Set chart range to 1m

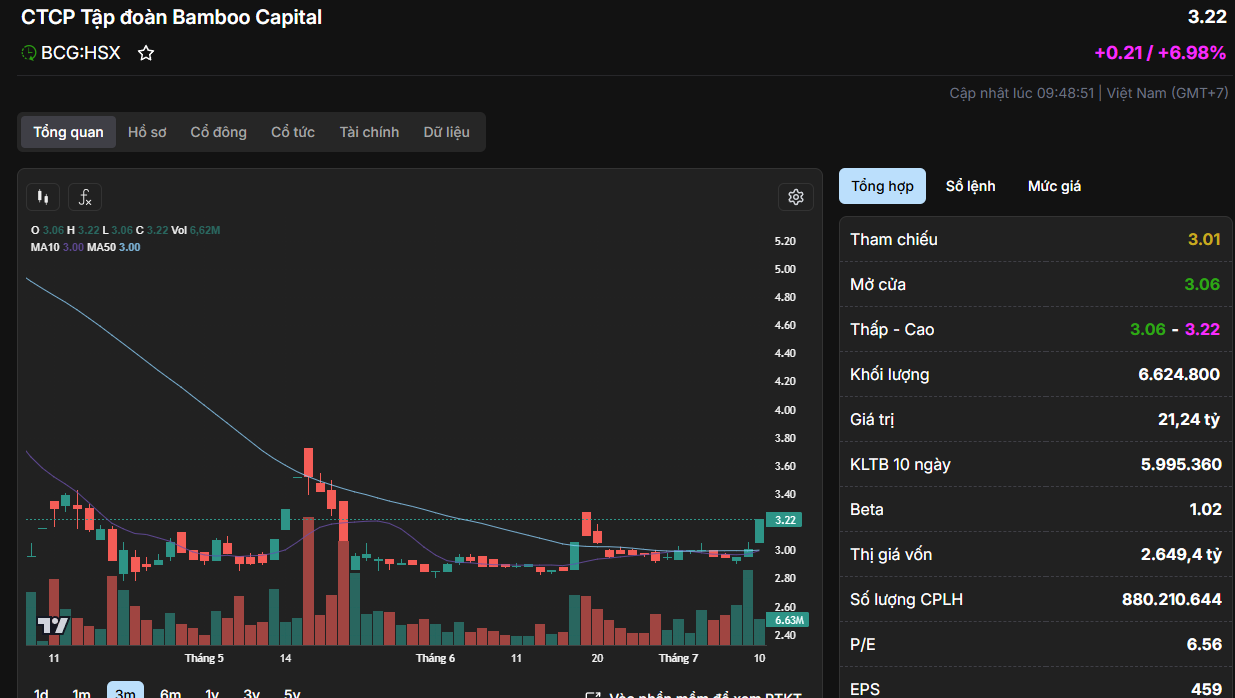point(81,692)
